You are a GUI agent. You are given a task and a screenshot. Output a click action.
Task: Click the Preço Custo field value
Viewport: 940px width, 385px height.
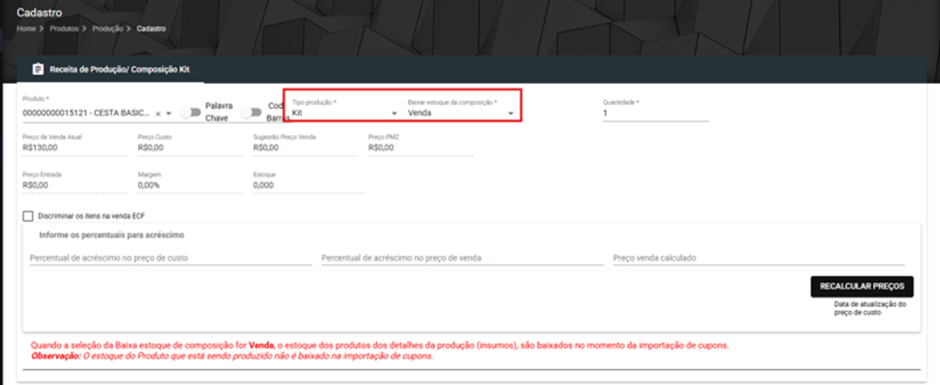150,148
